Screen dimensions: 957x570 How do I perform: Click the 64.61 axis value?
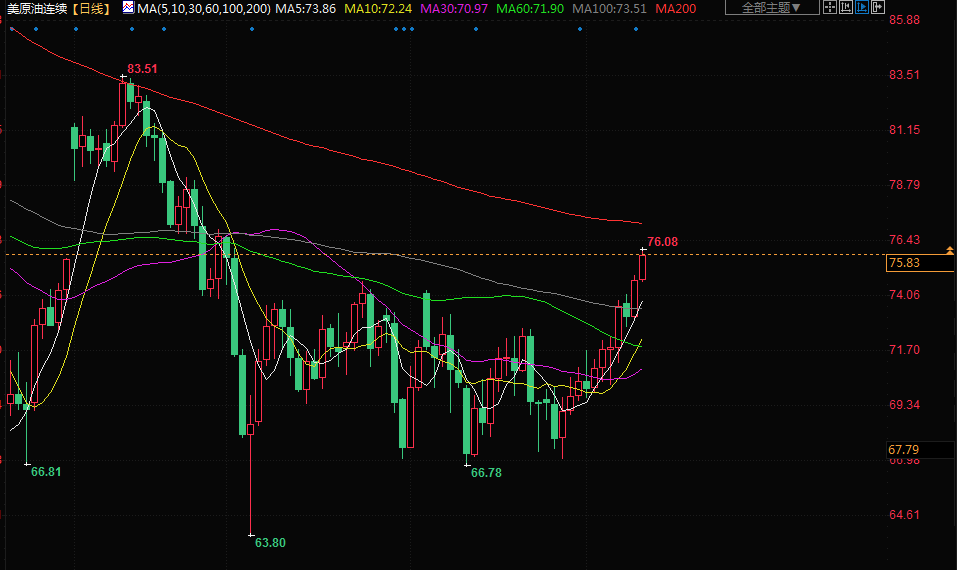pyautogui.click(x=904, y=514)
